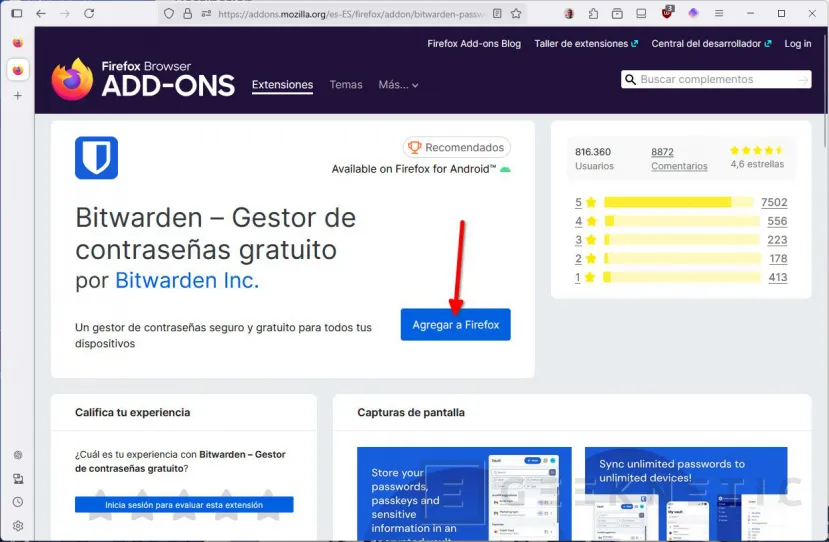
Task: Click the 5-star rating bar
Action: (678, 202)
